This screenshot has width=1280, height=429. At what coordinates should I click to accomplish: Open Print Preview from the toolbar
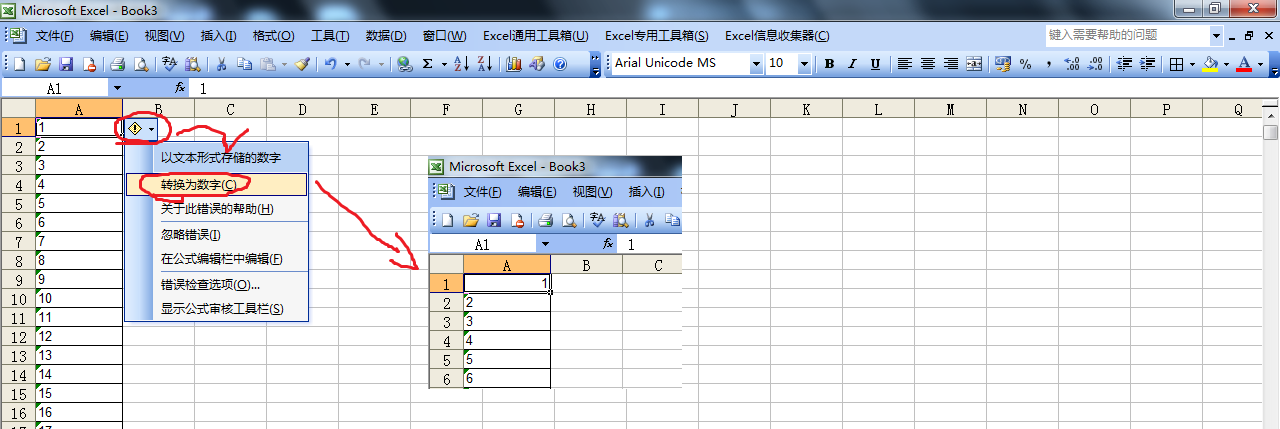(141, 64)
